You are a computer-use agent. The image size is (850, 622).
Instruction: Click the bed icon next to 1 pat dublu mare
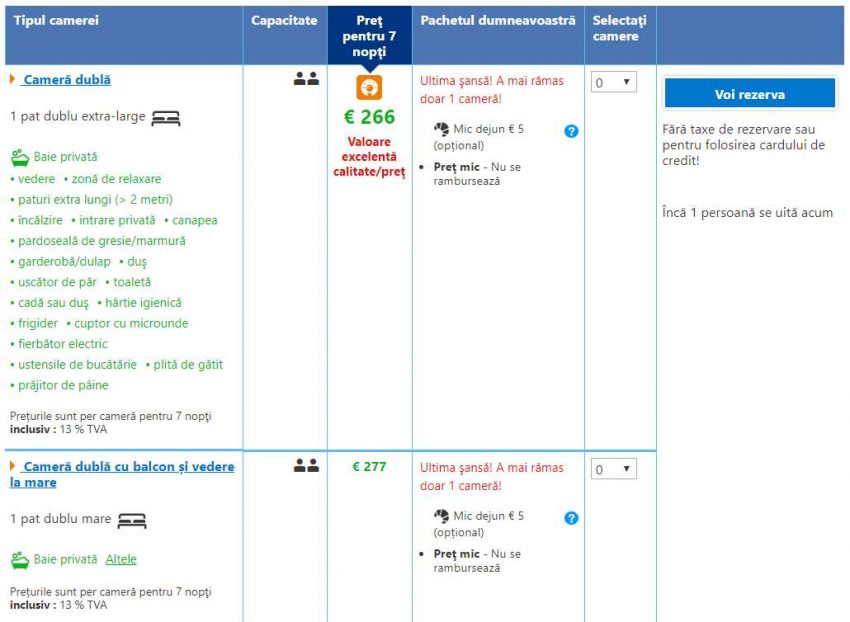click(x=132, y=520)
